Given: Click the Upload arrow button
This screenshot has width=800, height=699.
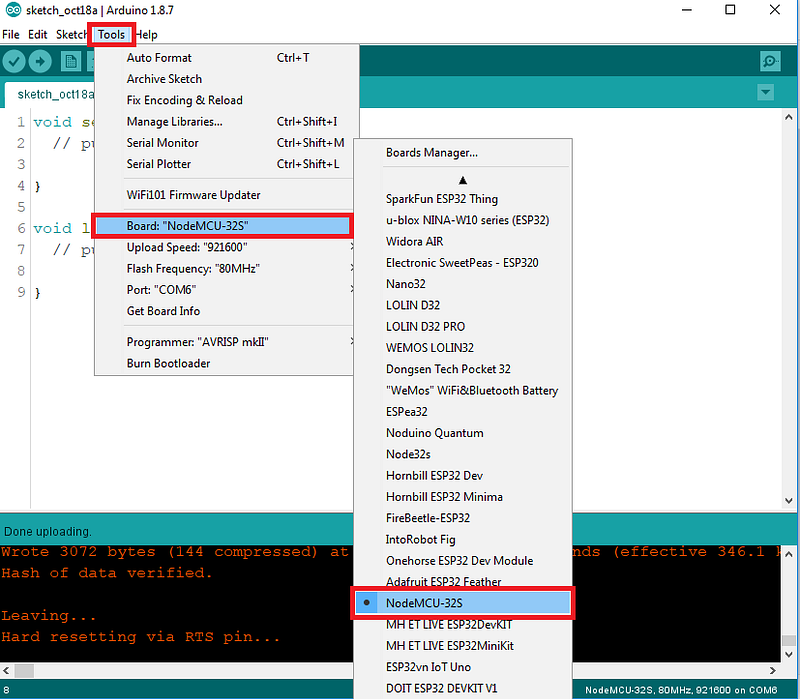Looking at the screenshot, I should pos(40,62).
